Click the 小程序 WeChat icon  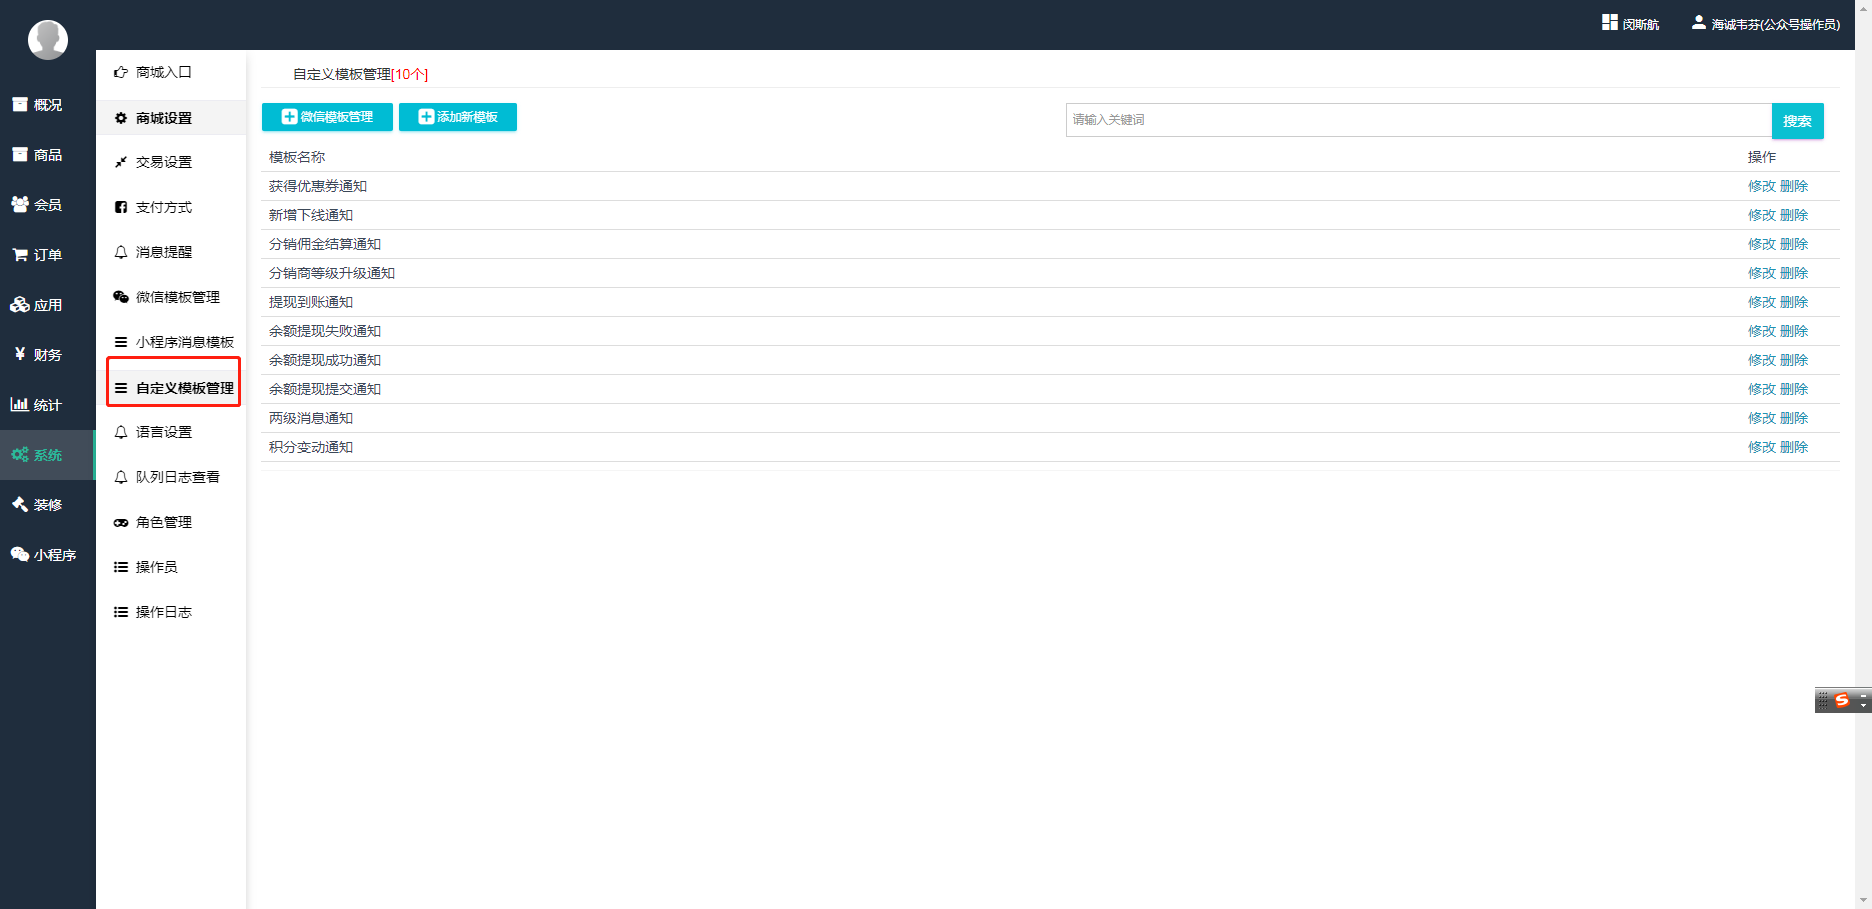coord(19,554)
